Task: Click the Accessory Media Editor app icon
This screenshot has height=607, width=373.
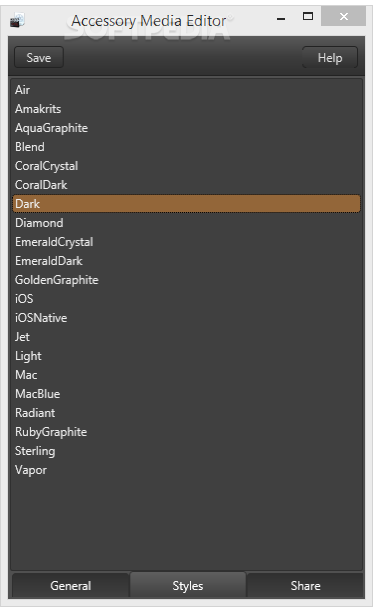Action: click(x=17, y=20)
